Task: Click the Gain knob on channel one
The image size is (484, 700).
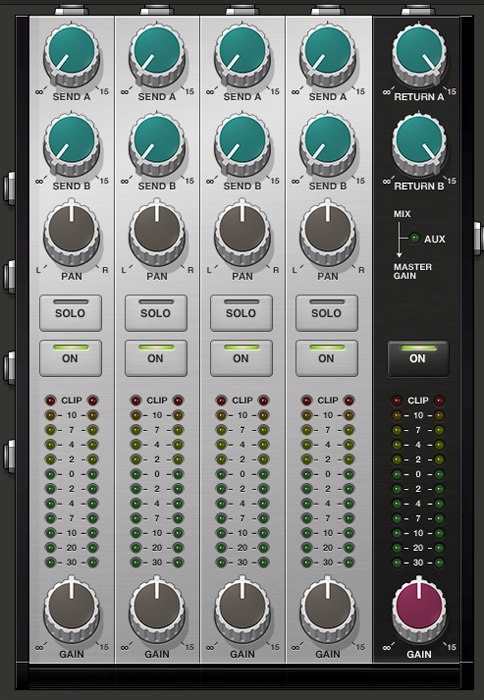Action: pyautogui.click(x=71, y=609)
